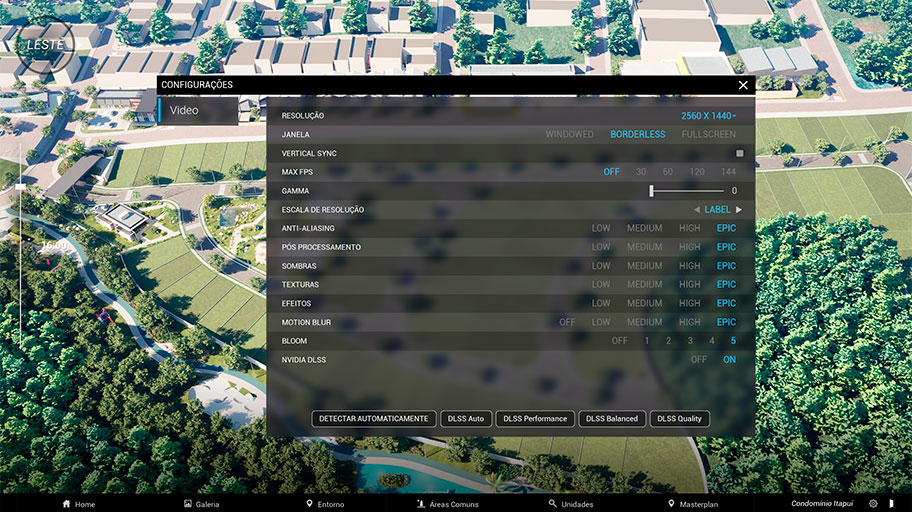Click the Unidades search icon
912x512 pixels.
[553, 504]
